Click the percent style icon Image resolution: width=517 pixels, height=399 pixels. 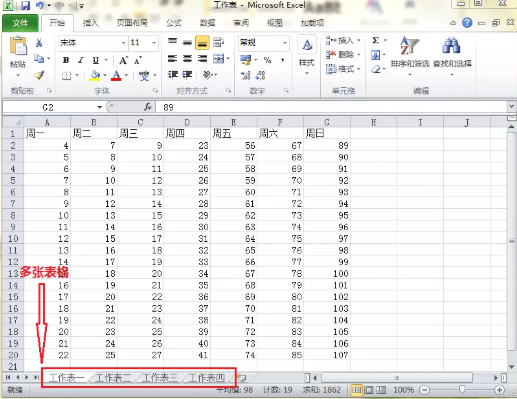tap(267, 60)
